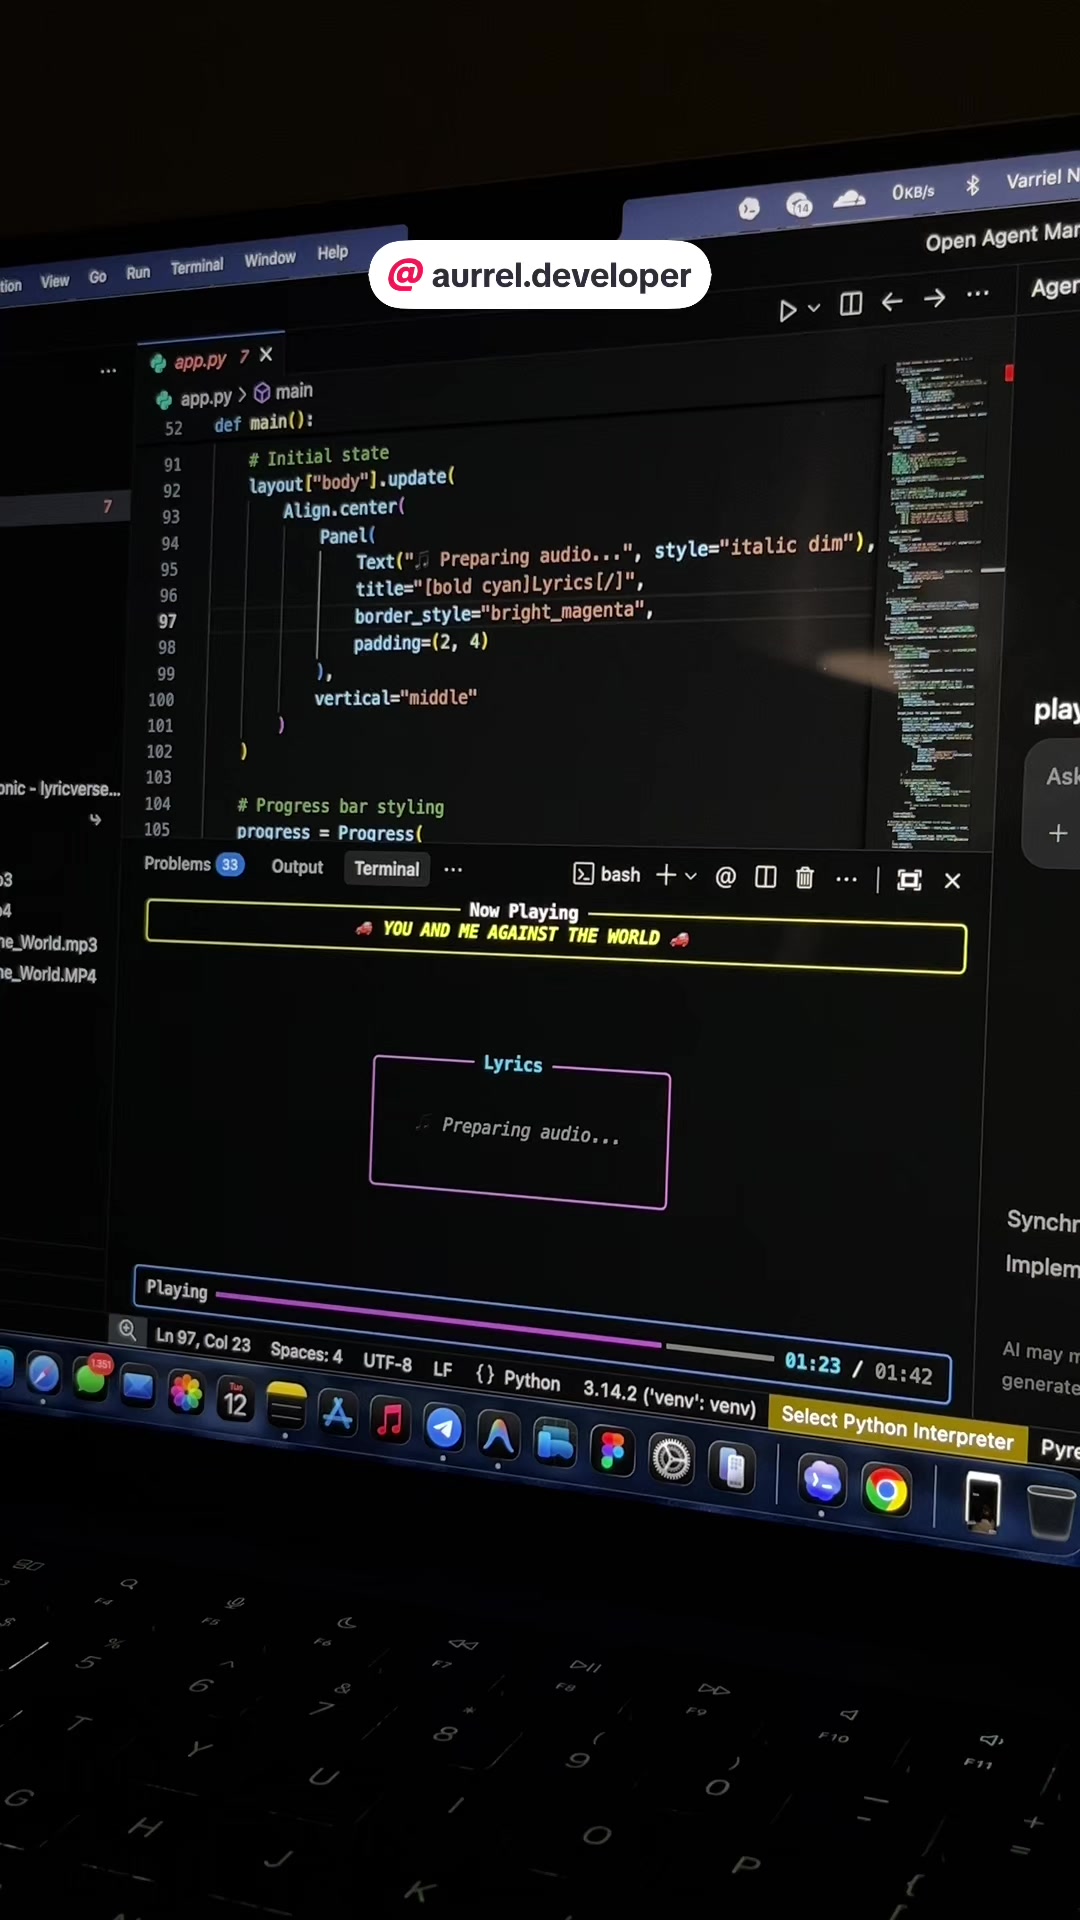Open editor More Actions ellipsis
The image size is (1080, 1920).
tap(978, 294)
